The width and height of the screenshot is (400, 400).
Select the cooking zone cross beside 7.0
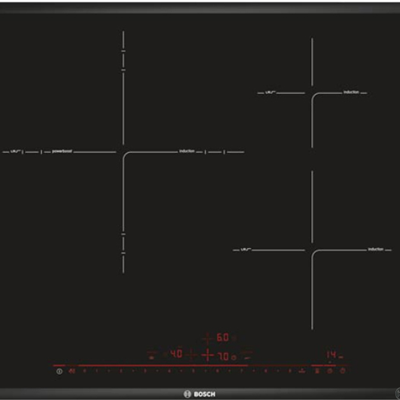tap(208, 355)
